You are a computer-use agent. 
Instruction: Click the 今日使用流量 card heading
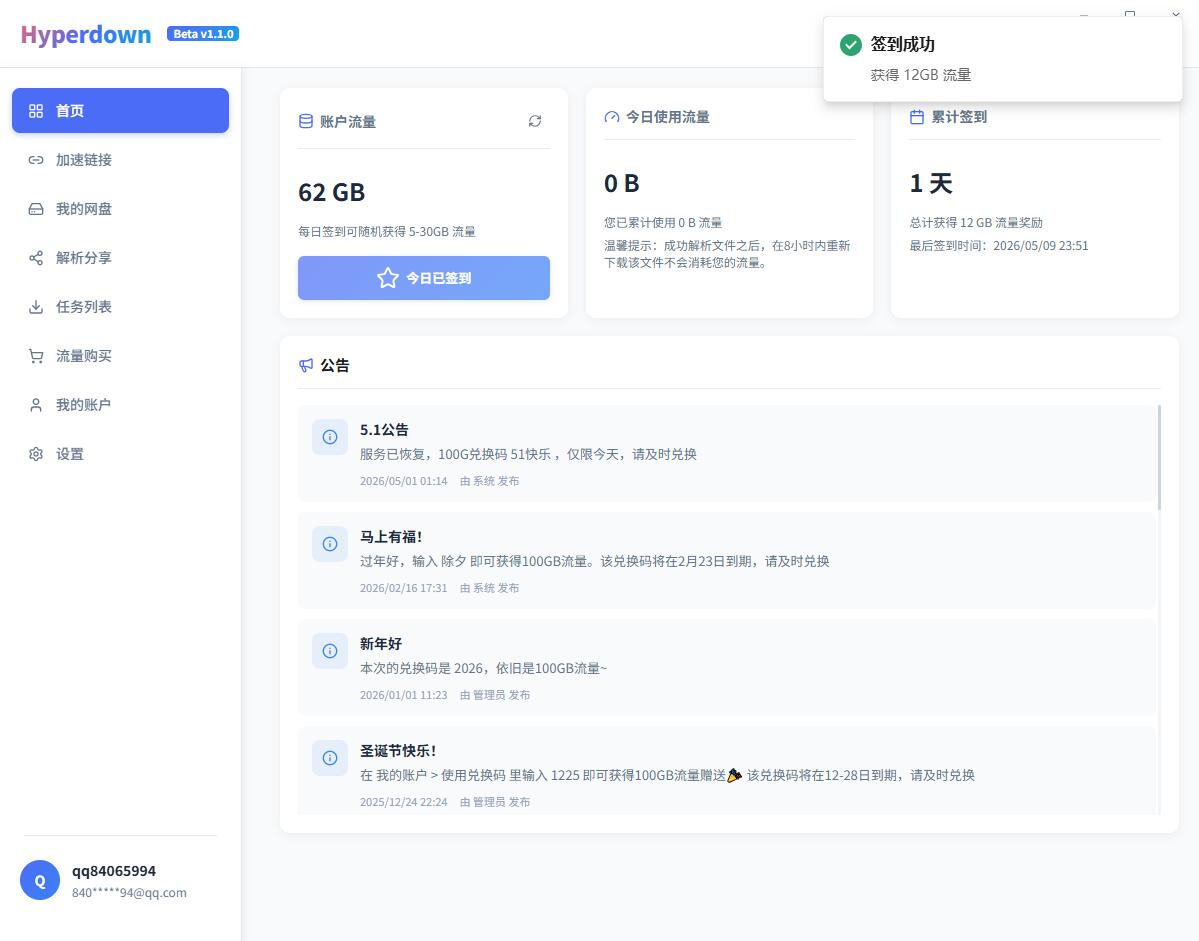[x=668, y=117]
